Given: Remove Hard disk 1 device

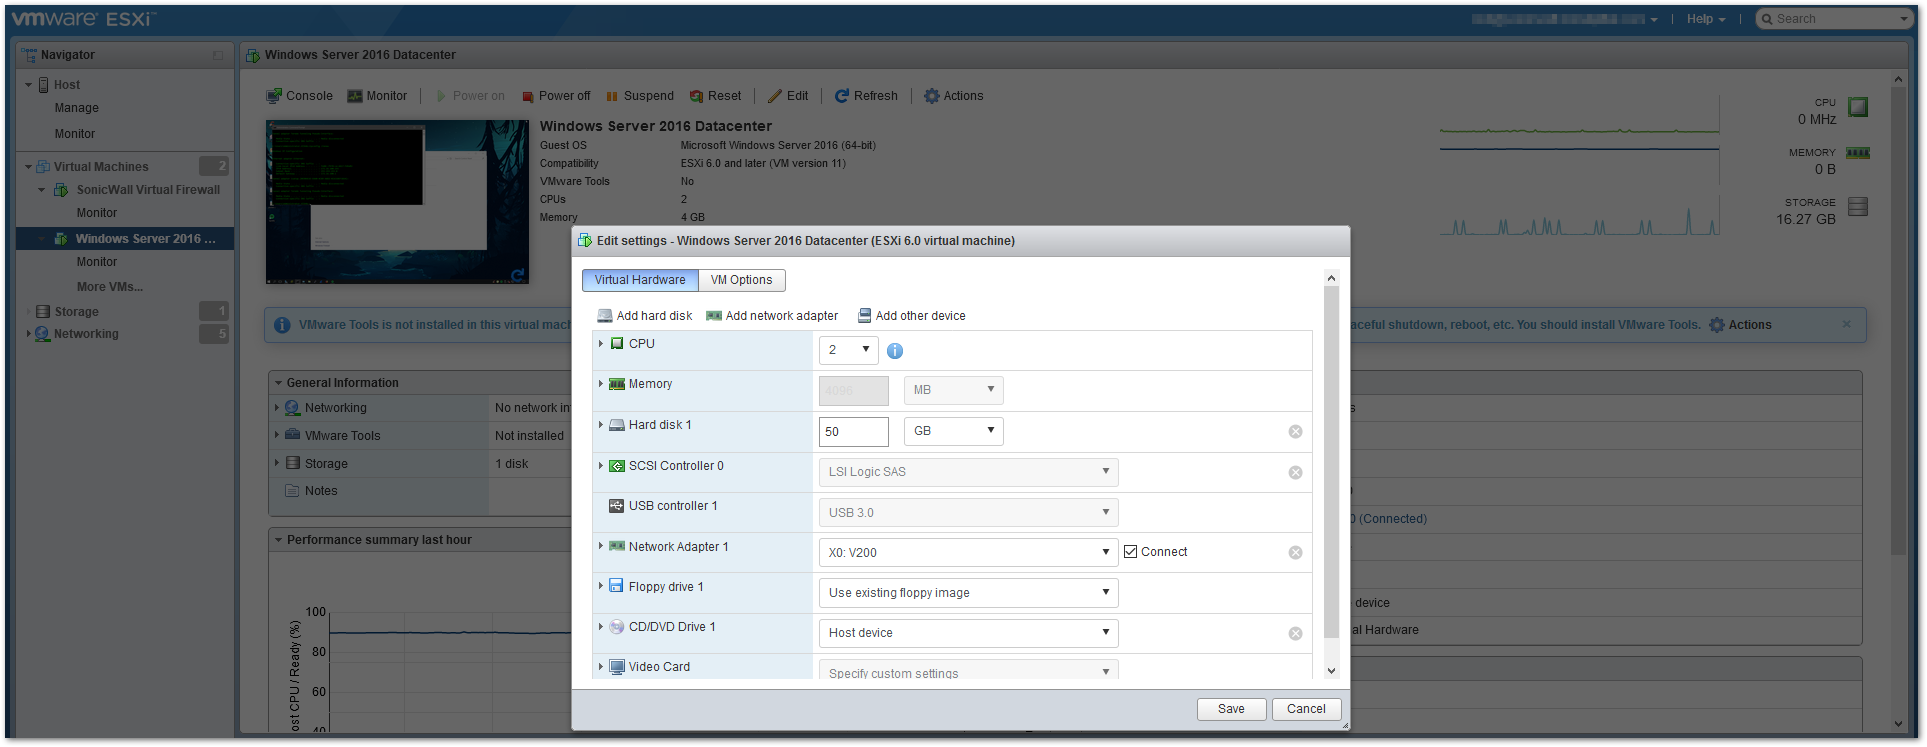Looking at the screenshot, I should click(x=1295, y=432).
